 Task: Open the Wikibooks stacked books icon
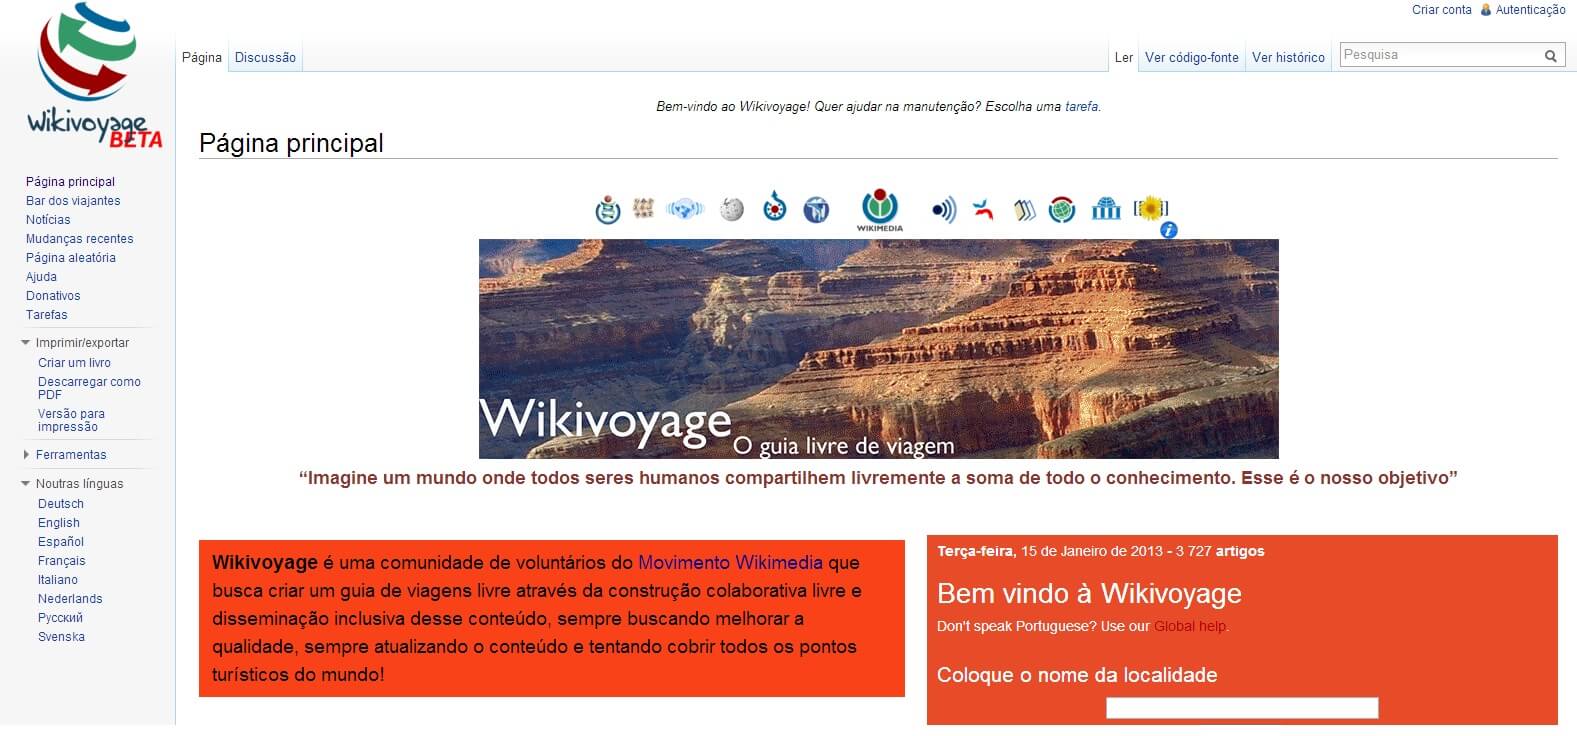point(1024,210)
